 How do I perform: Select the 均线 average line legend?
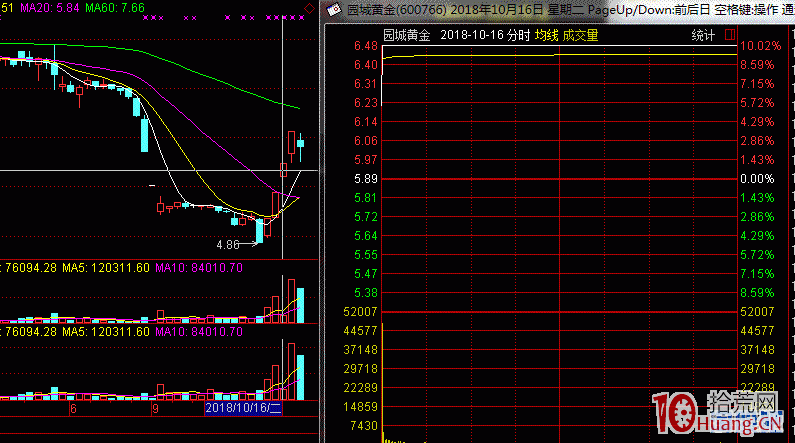click(547, 35)
